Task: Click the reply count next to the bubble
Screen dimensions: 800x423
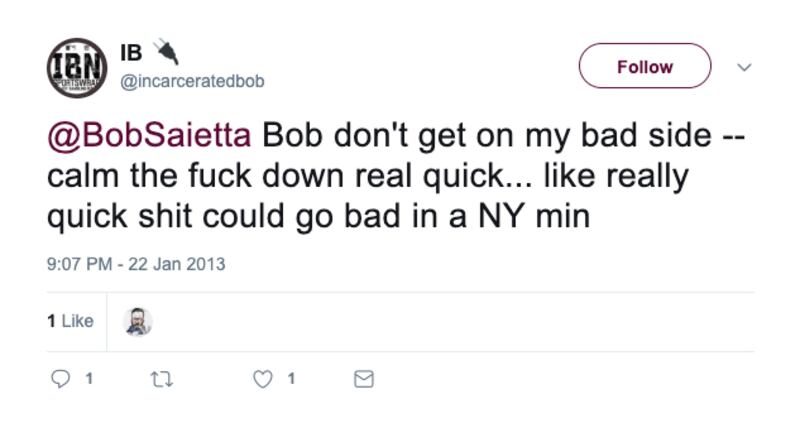Action: pos(89,379)
